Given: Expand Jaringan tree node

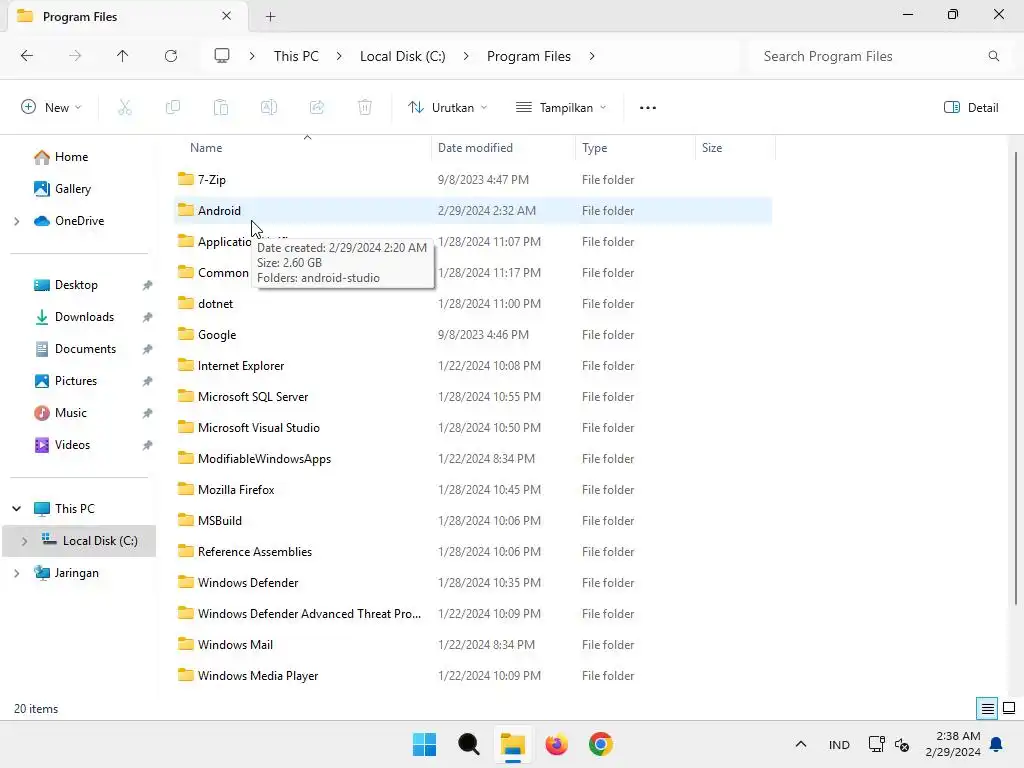Looking at the screenshot, I should coord(16,573).
